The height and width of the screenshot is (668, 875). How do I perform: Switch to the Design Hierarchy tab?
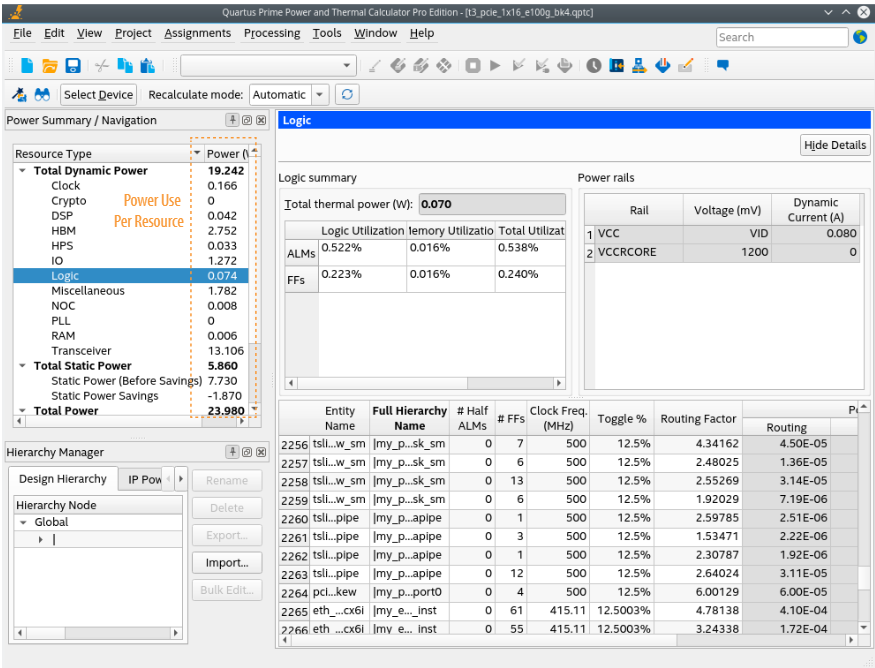click(x=62, y=479)
